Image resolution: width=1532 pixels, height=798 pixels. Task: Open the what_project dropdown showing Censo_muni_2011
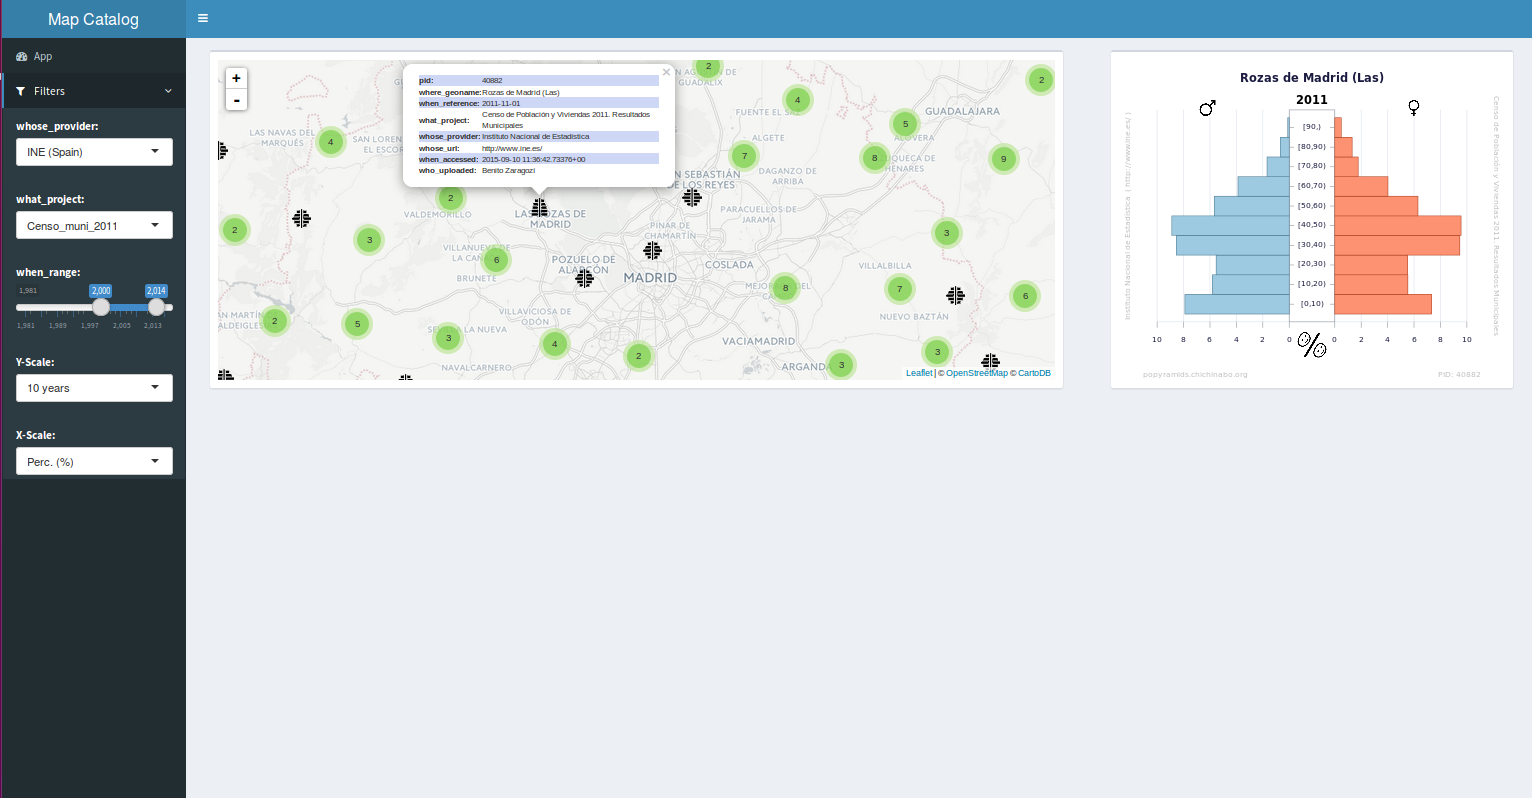[x=94, y=226]
